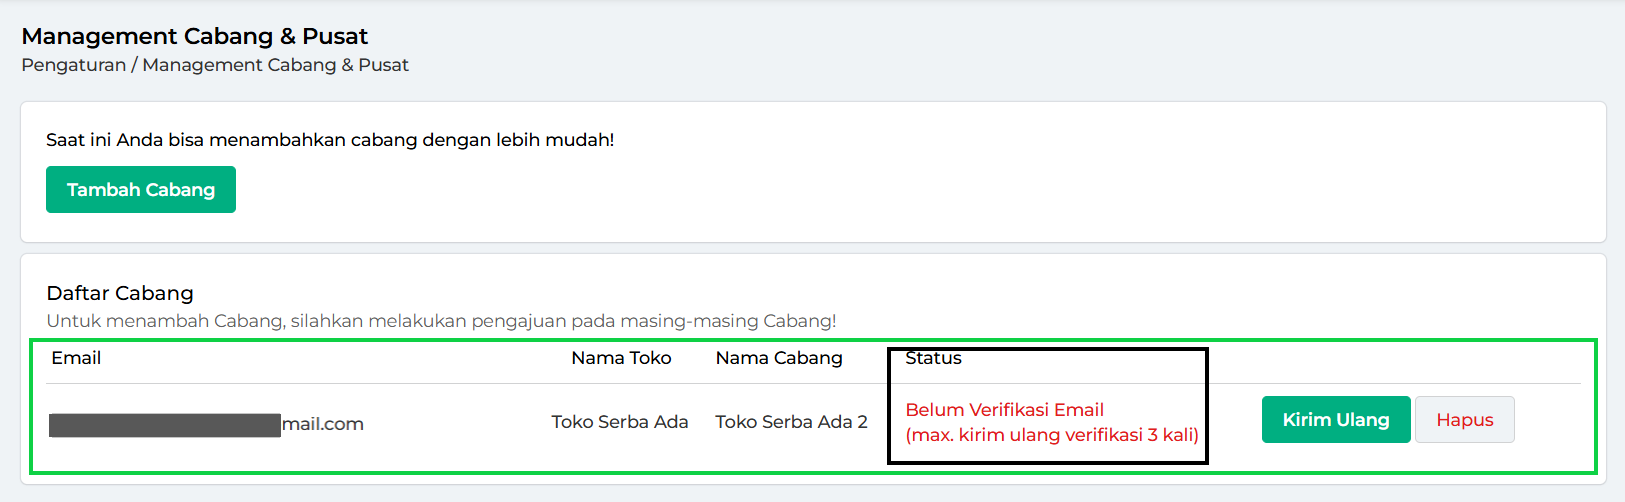Click the text about menambahkan cabang lebih mudah
This screenshot has width=1625, height=502.
(x=330, y=140)
